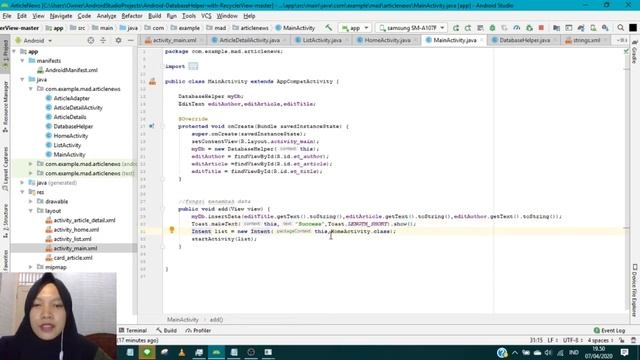Switch to the strings.xml tab
Viewport: 640px width, 360px height.
[586, 40]
